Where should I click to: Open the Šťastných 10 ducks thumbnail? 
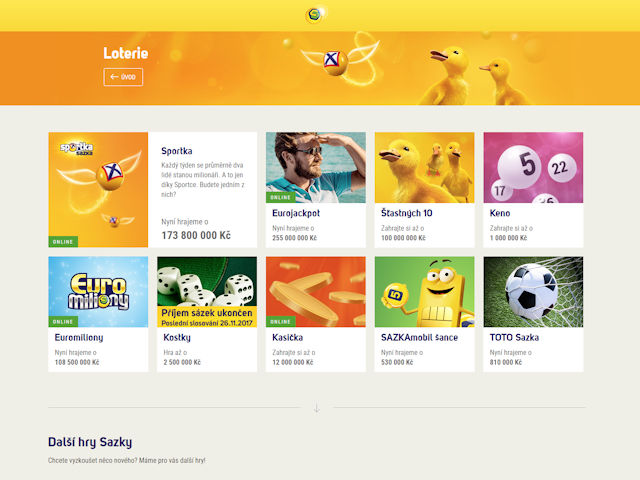(424, 167)
